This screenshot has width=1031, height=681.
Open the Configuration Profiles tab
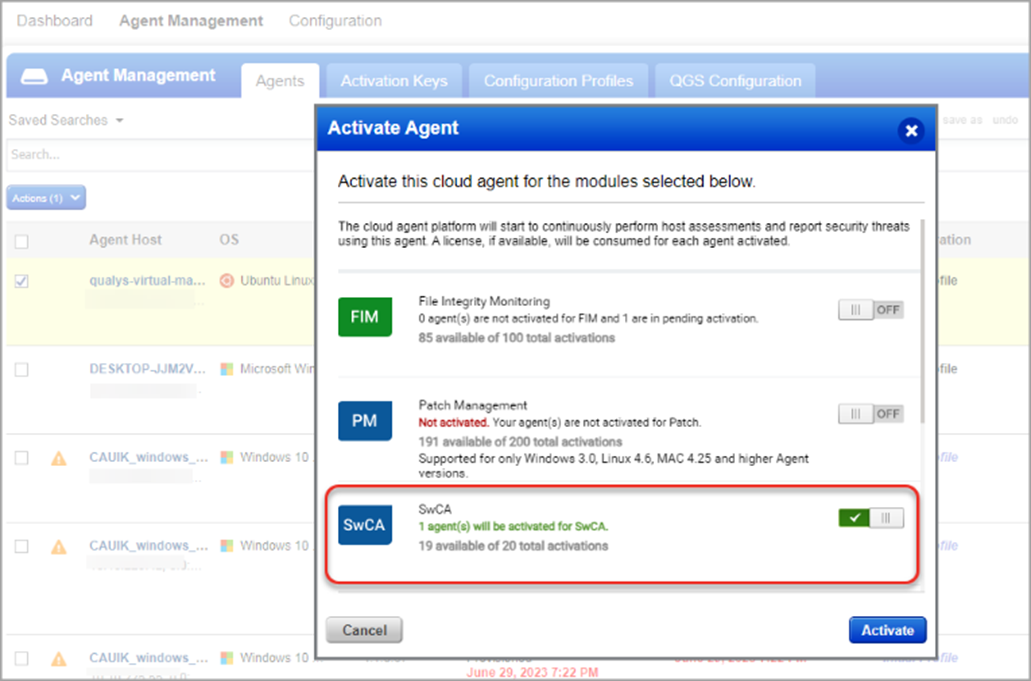pyautogui.click(x=558, y=81)
